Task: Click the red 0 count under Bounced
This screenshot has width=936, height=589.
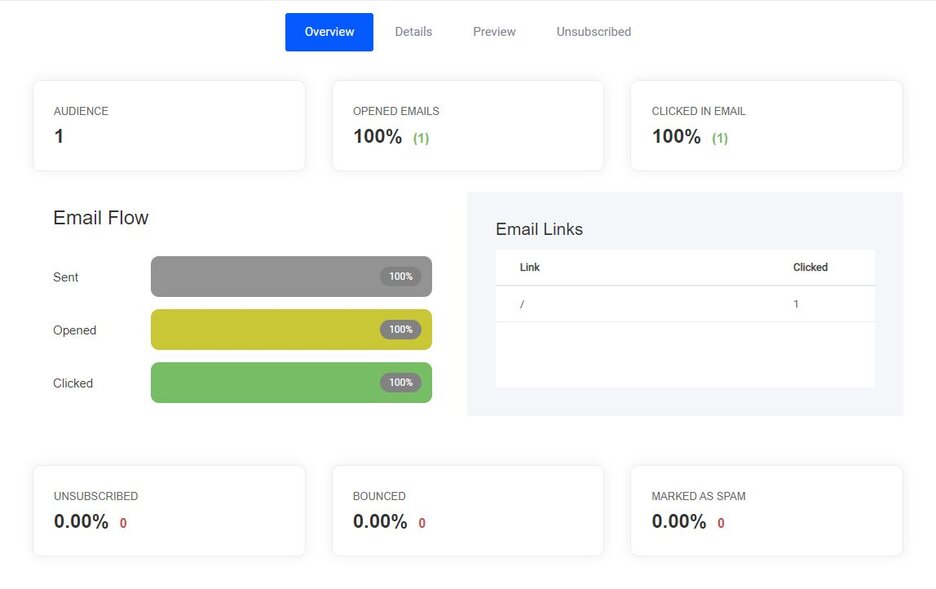Action: (422, 523)
